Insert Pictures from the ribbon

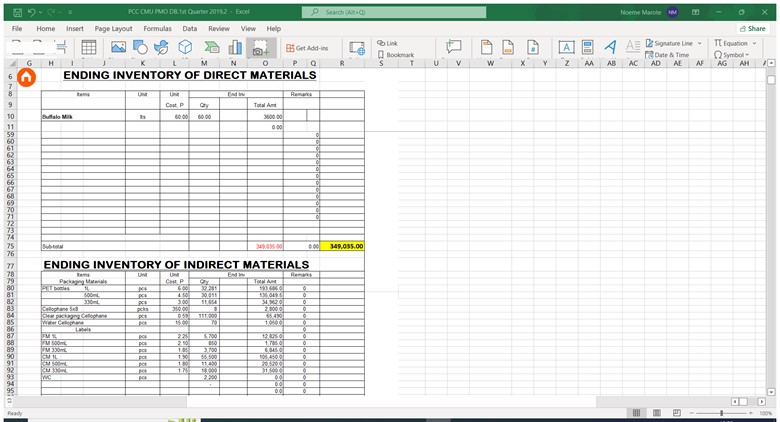point(118,47)
